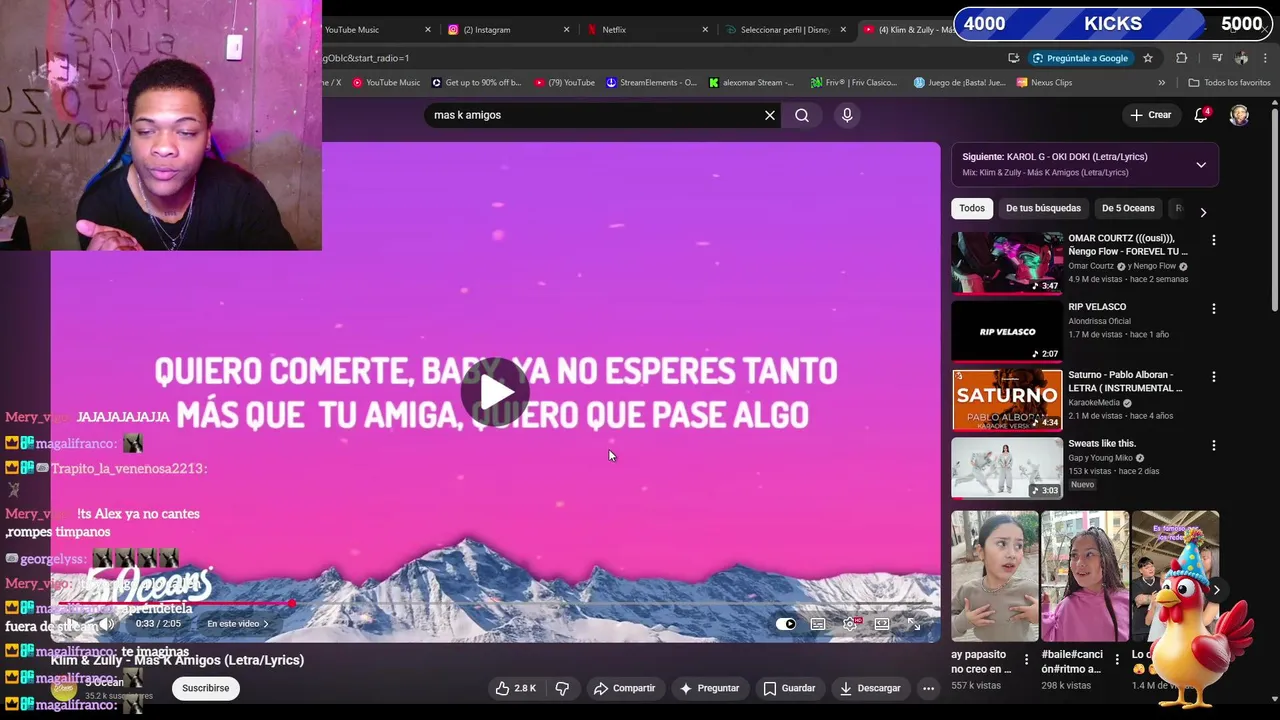Open 'Nexus Clips' bookmark
Screen dimensions: 1280x720
pos(1044,83)
